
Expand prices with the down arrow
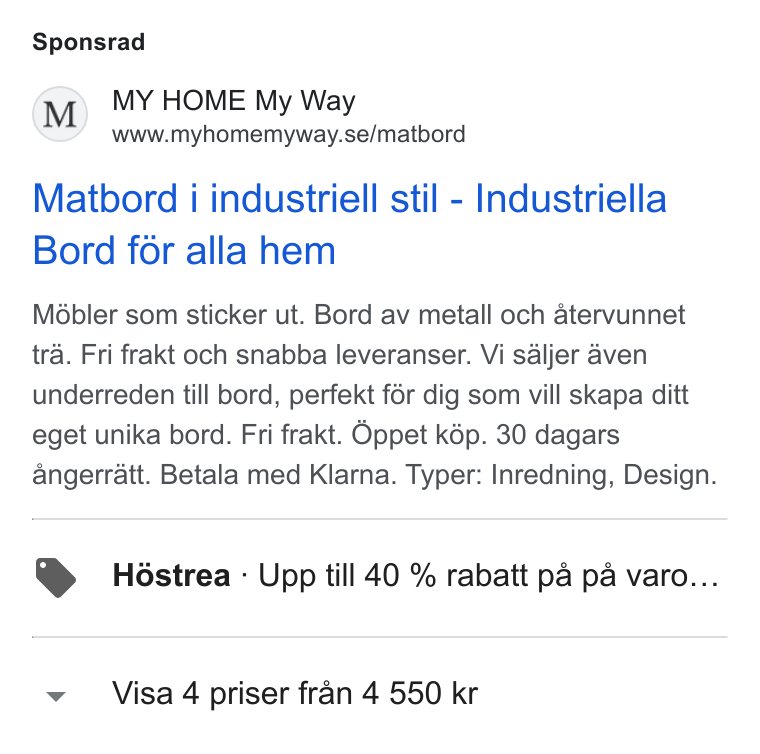pos(56,696)
